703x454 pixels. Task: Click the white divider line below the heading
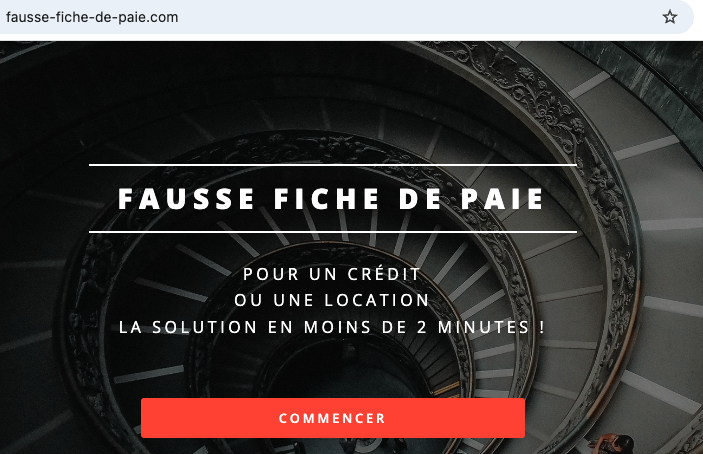(333, 232)
